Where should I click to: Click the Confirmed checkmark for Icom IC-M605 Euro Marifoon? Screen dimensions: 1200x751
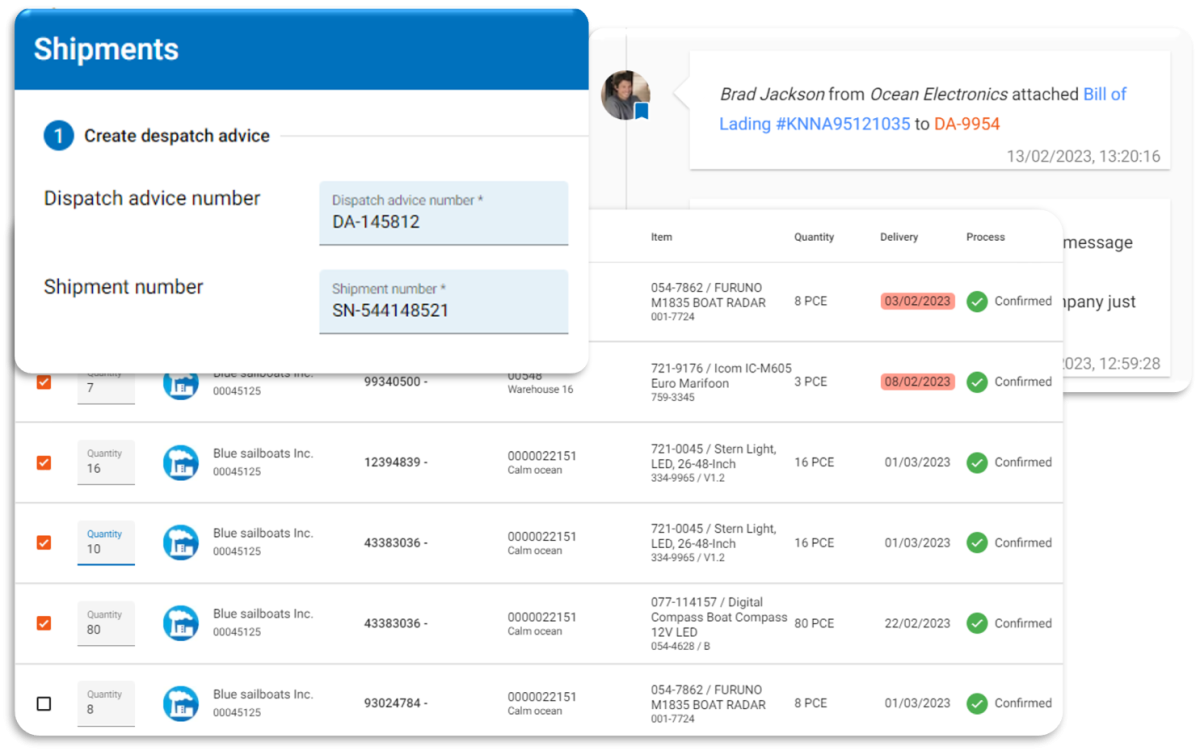[x=976, y=381]
